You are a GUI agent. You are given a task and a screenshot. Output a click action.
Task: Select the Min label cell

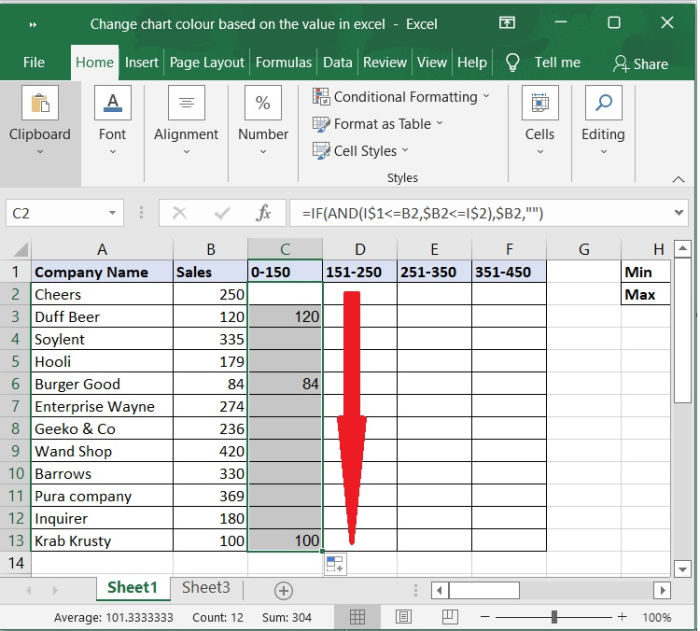(x=646, y=272)
